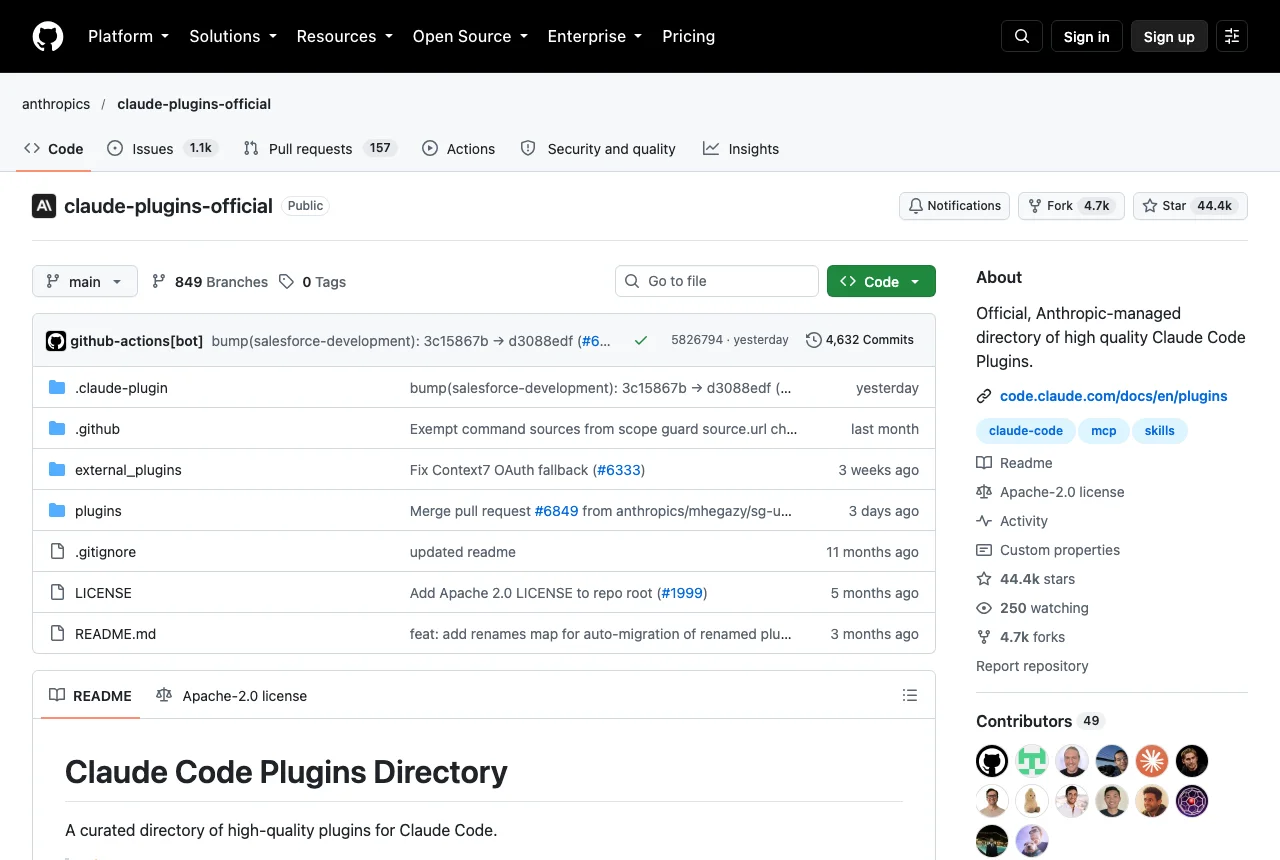Open the green Code dropdown button
This screenshot has height=860, width=1280.
pyautogui.click(x=881, y=281)
